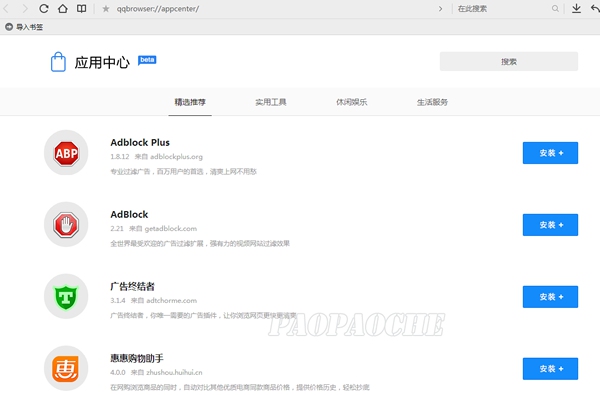The width and height of the screenshot is (600, 395).
Task: Install 广告终结者 extension
Action: coord(550,297)
